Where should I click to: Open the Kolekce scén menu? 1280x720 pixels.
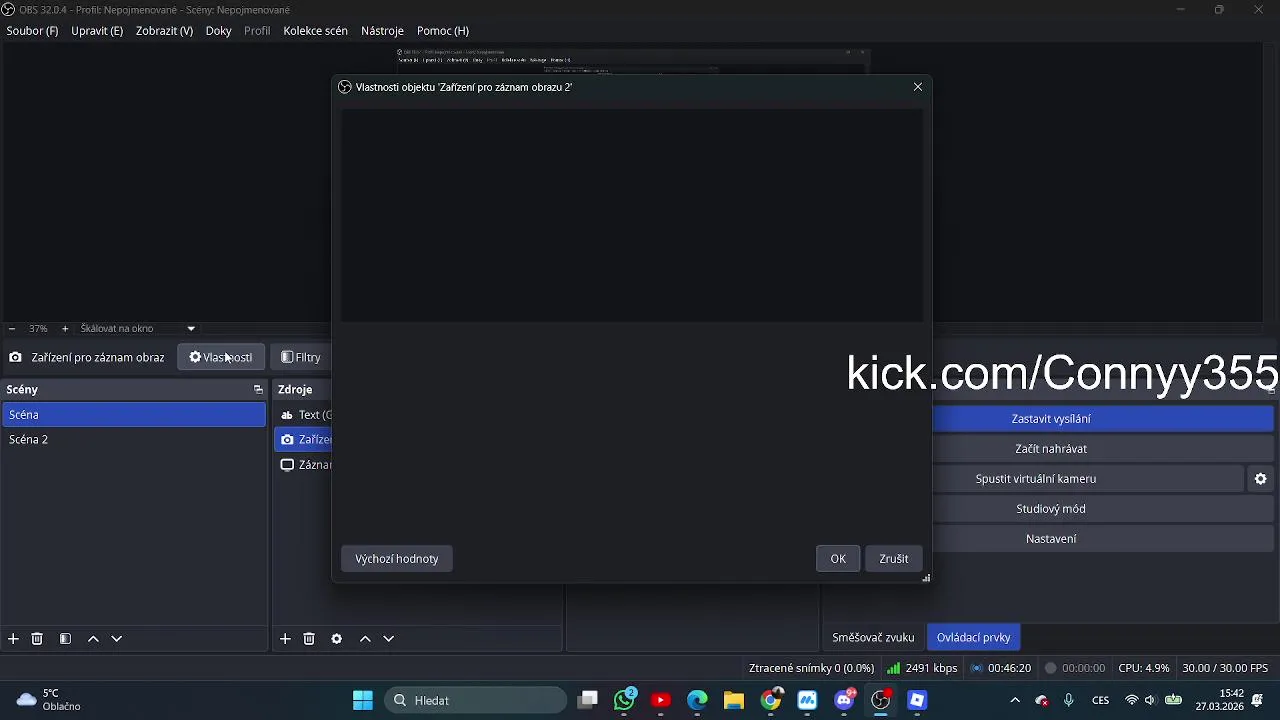tap(315, 31)
